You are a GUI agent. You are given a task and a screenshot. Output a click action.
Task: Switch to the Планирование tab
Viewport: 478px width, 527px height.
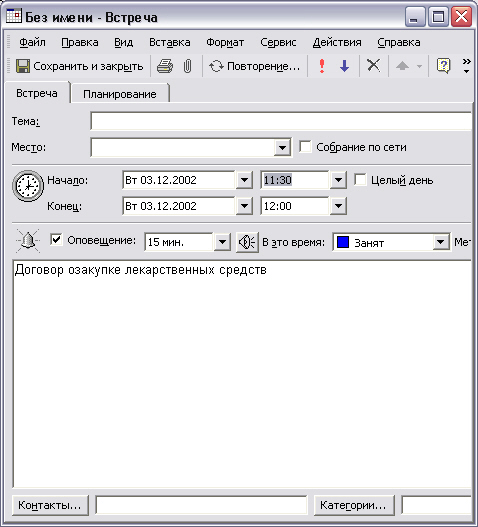120,94
